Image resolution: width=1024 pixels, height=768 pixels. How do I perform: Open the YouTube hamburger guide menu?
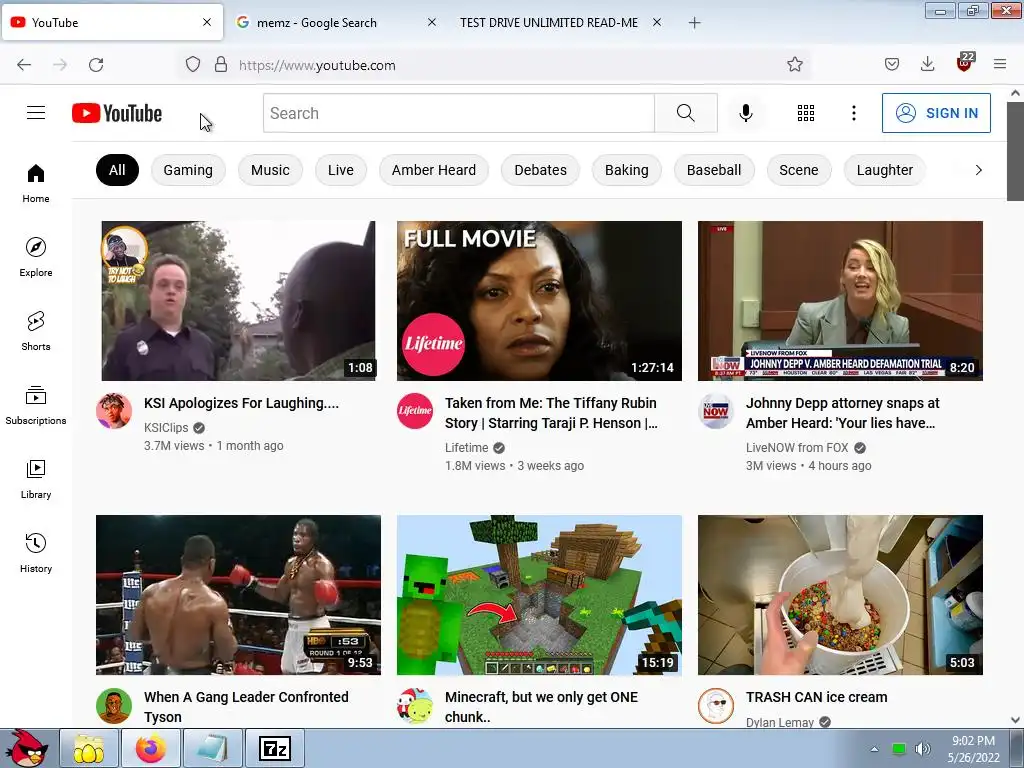pyautogui.click(x=36, y=113)
